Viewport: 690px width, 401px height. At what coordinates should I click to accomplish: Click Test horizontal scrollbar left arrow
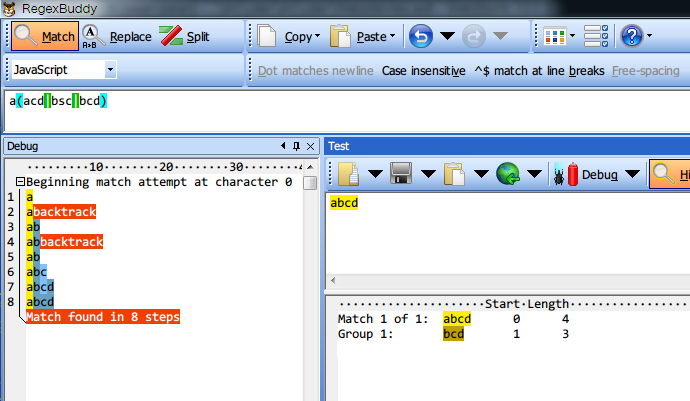point(333,280)
